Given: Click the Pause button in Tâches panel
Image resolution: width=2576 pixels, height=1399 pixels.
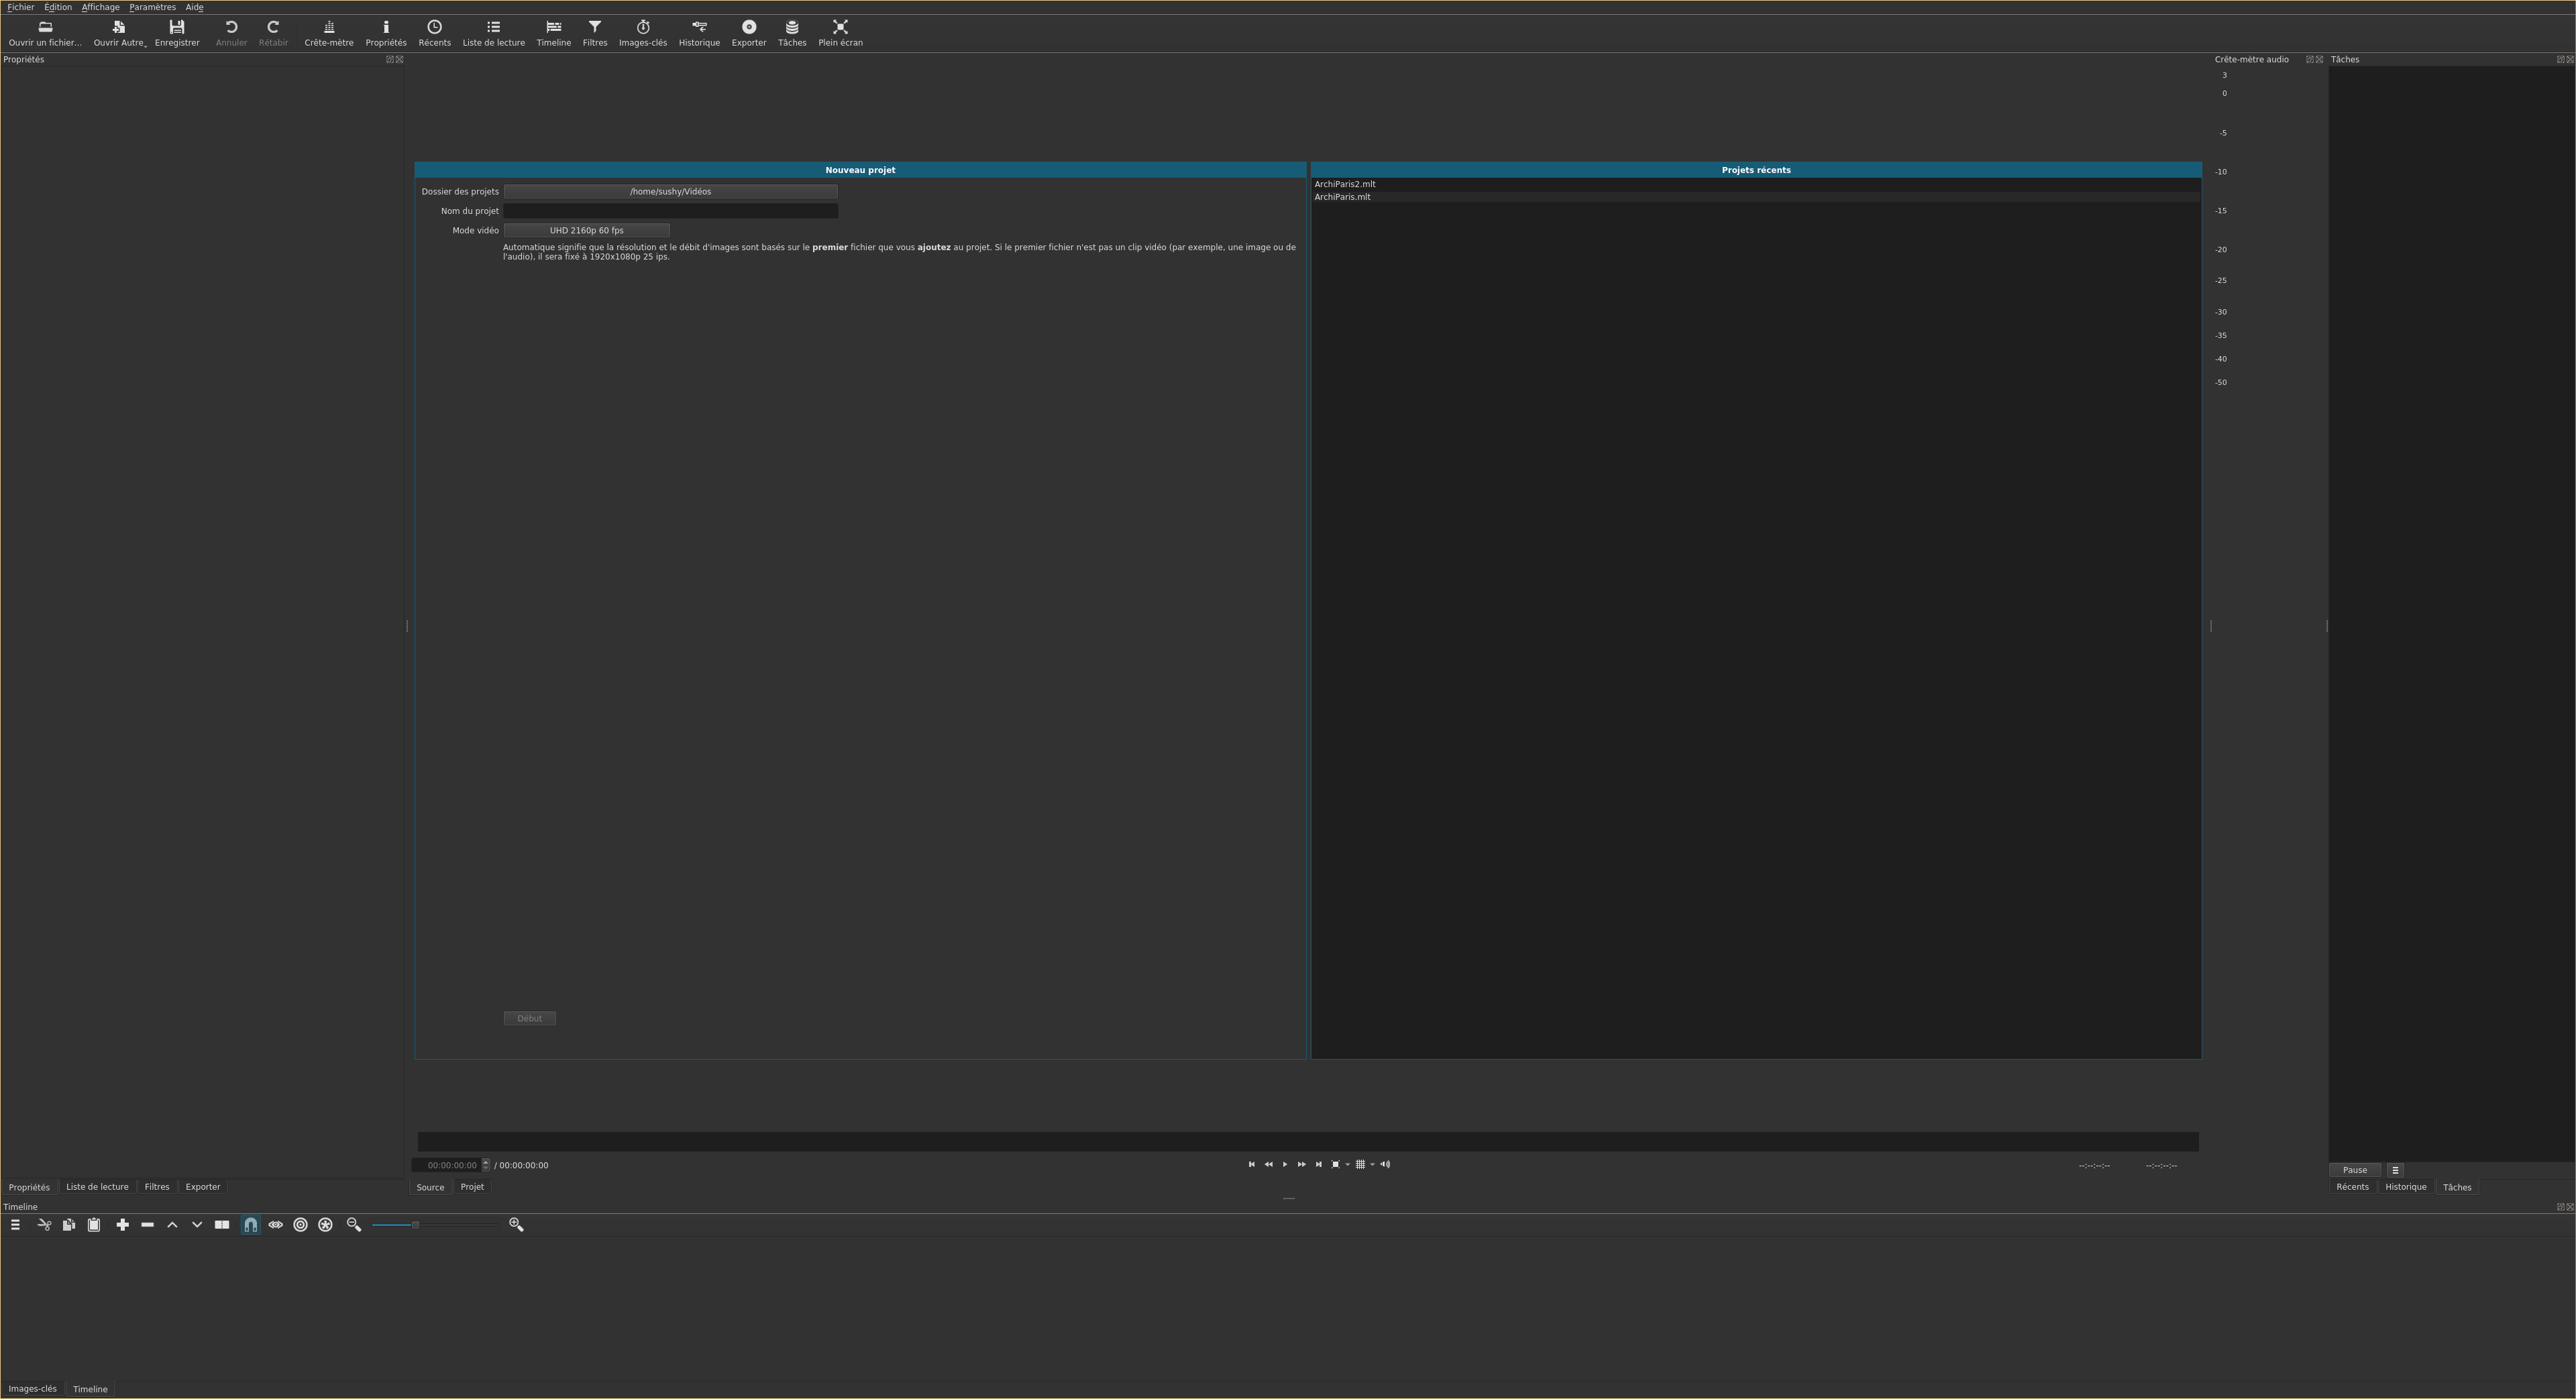Looking at the screenshot, I should click(2354, 1170).
